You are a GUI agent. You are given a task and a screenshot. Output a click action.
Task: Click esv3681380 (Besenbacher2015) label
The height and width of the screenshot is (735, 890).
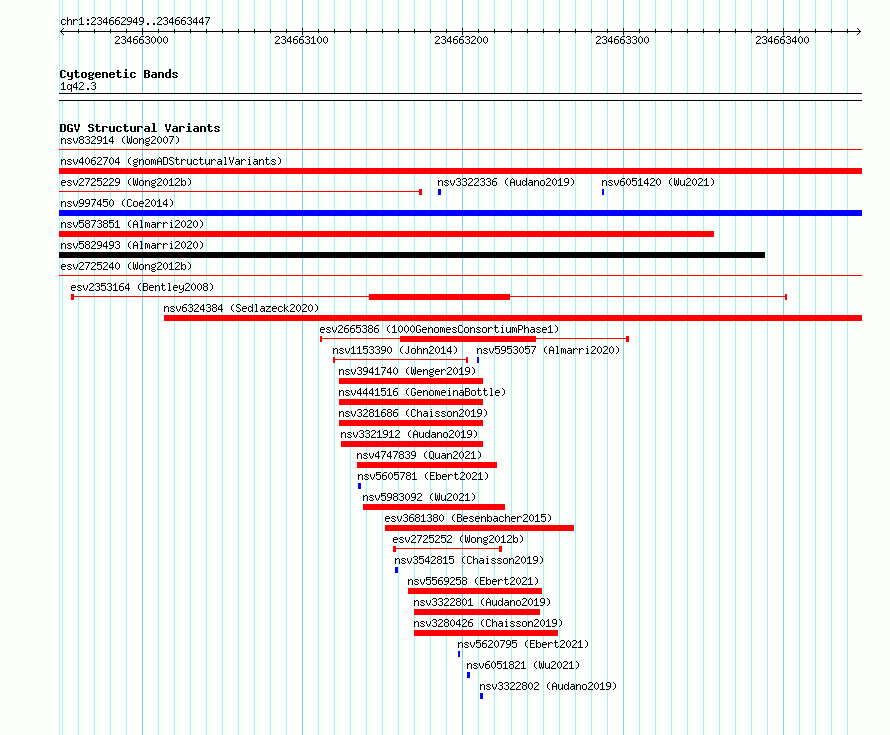tap(468, 518)
